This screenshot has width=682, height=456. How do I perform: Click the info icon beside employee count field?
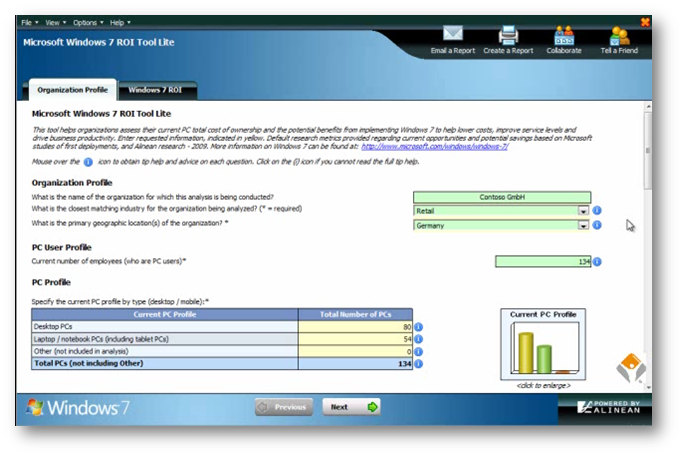(597, 262)
